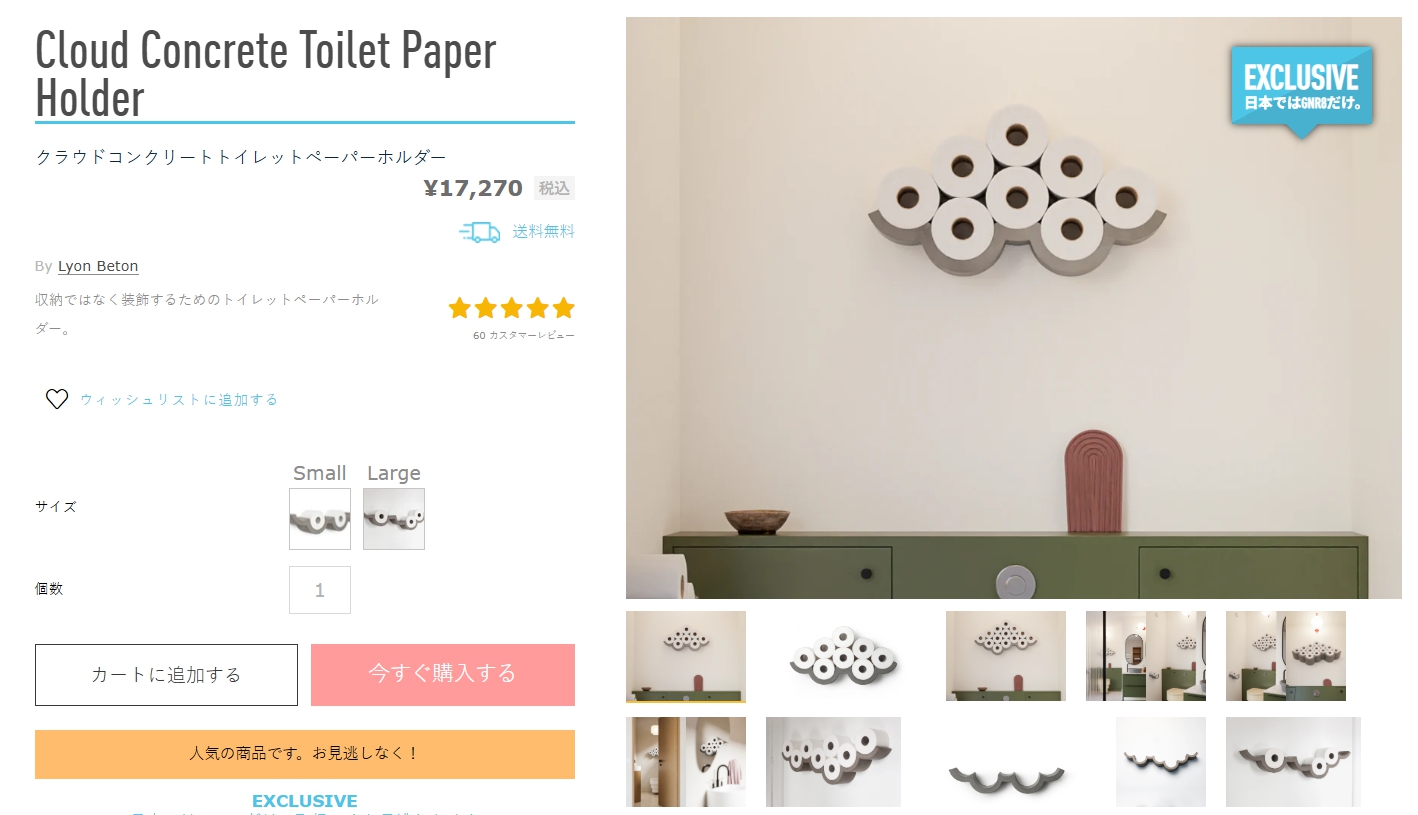Click the wishlist heart icon

pyautogui.click(x=57, y=399)
